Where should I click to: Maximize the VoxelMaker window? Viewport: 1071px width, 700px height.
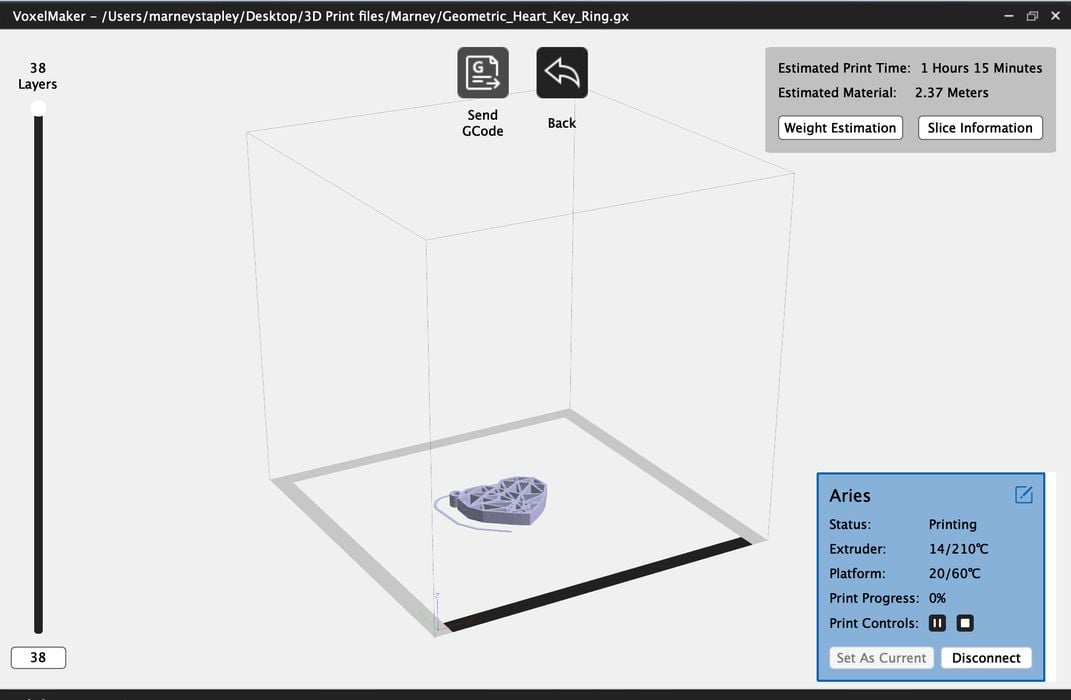coord(1031,15)
